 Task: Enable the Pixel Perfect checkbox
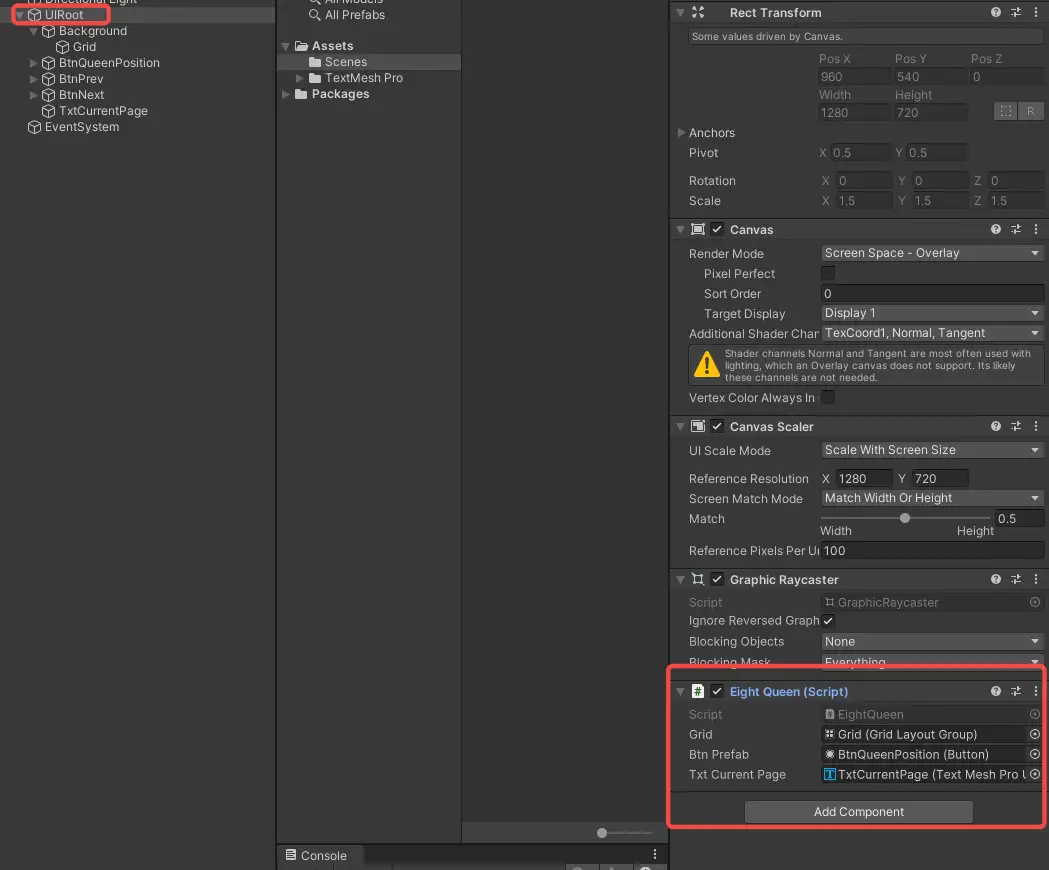[828, 273]
